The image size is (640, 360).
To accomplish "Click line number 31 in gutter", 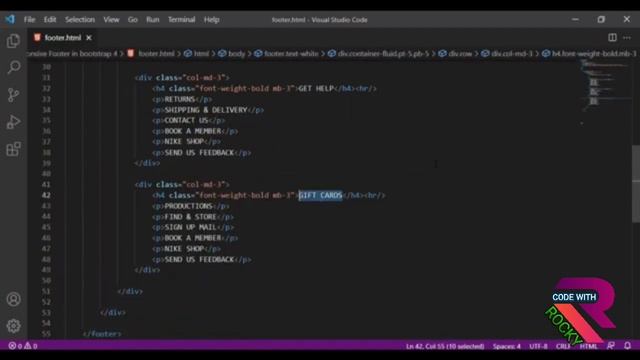I will click(46, 78).
